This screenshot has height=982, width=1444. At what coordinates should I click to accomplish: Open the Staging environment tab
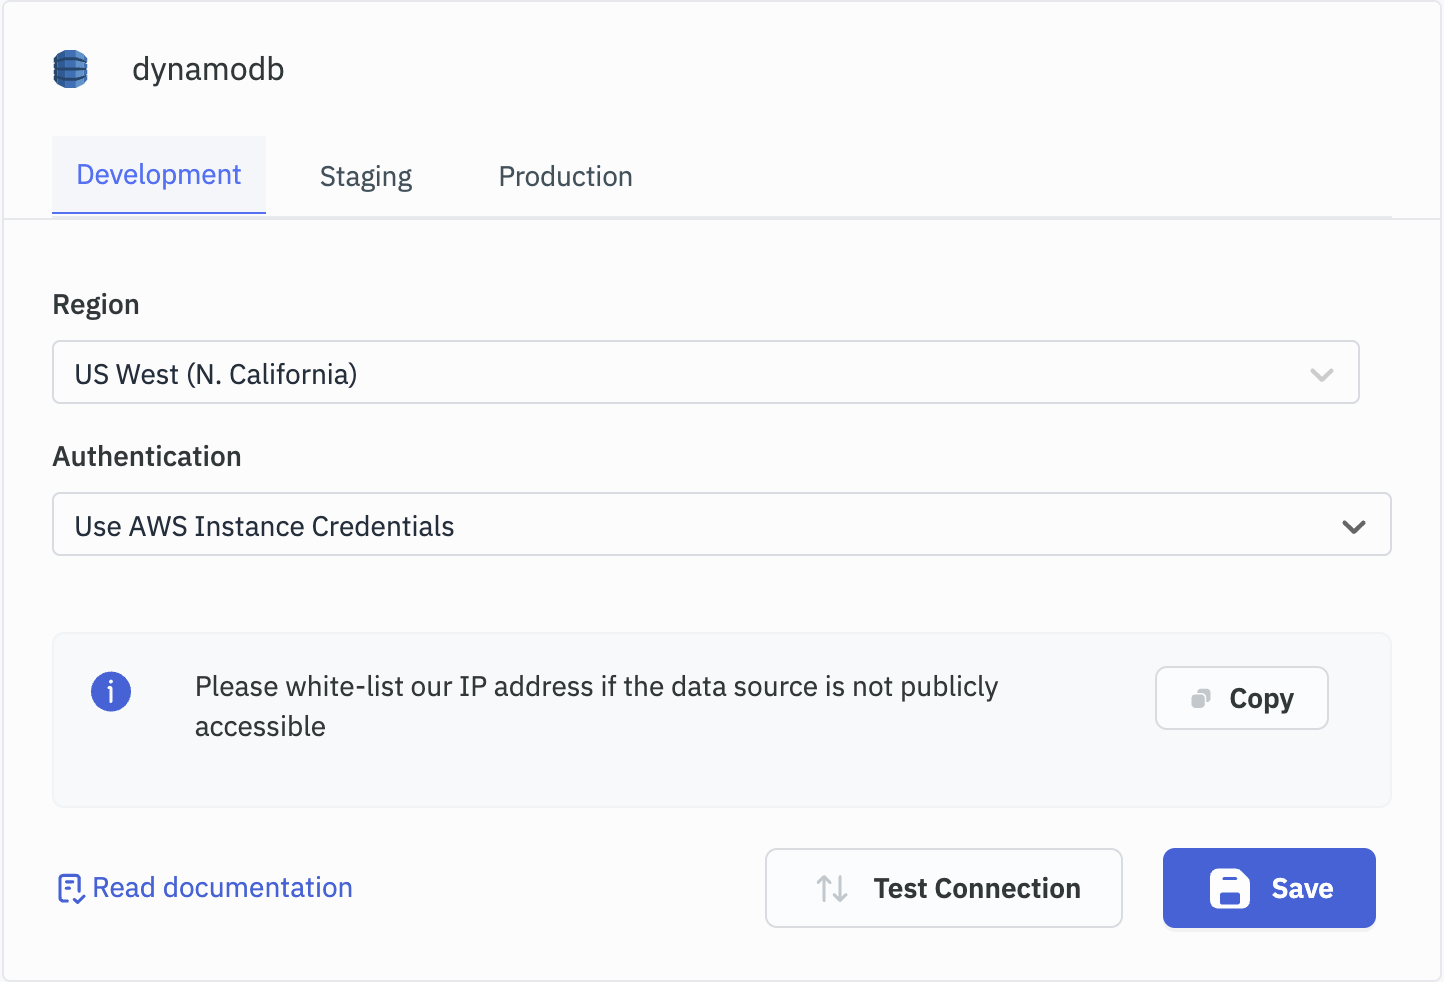click(x=366, y=177)
